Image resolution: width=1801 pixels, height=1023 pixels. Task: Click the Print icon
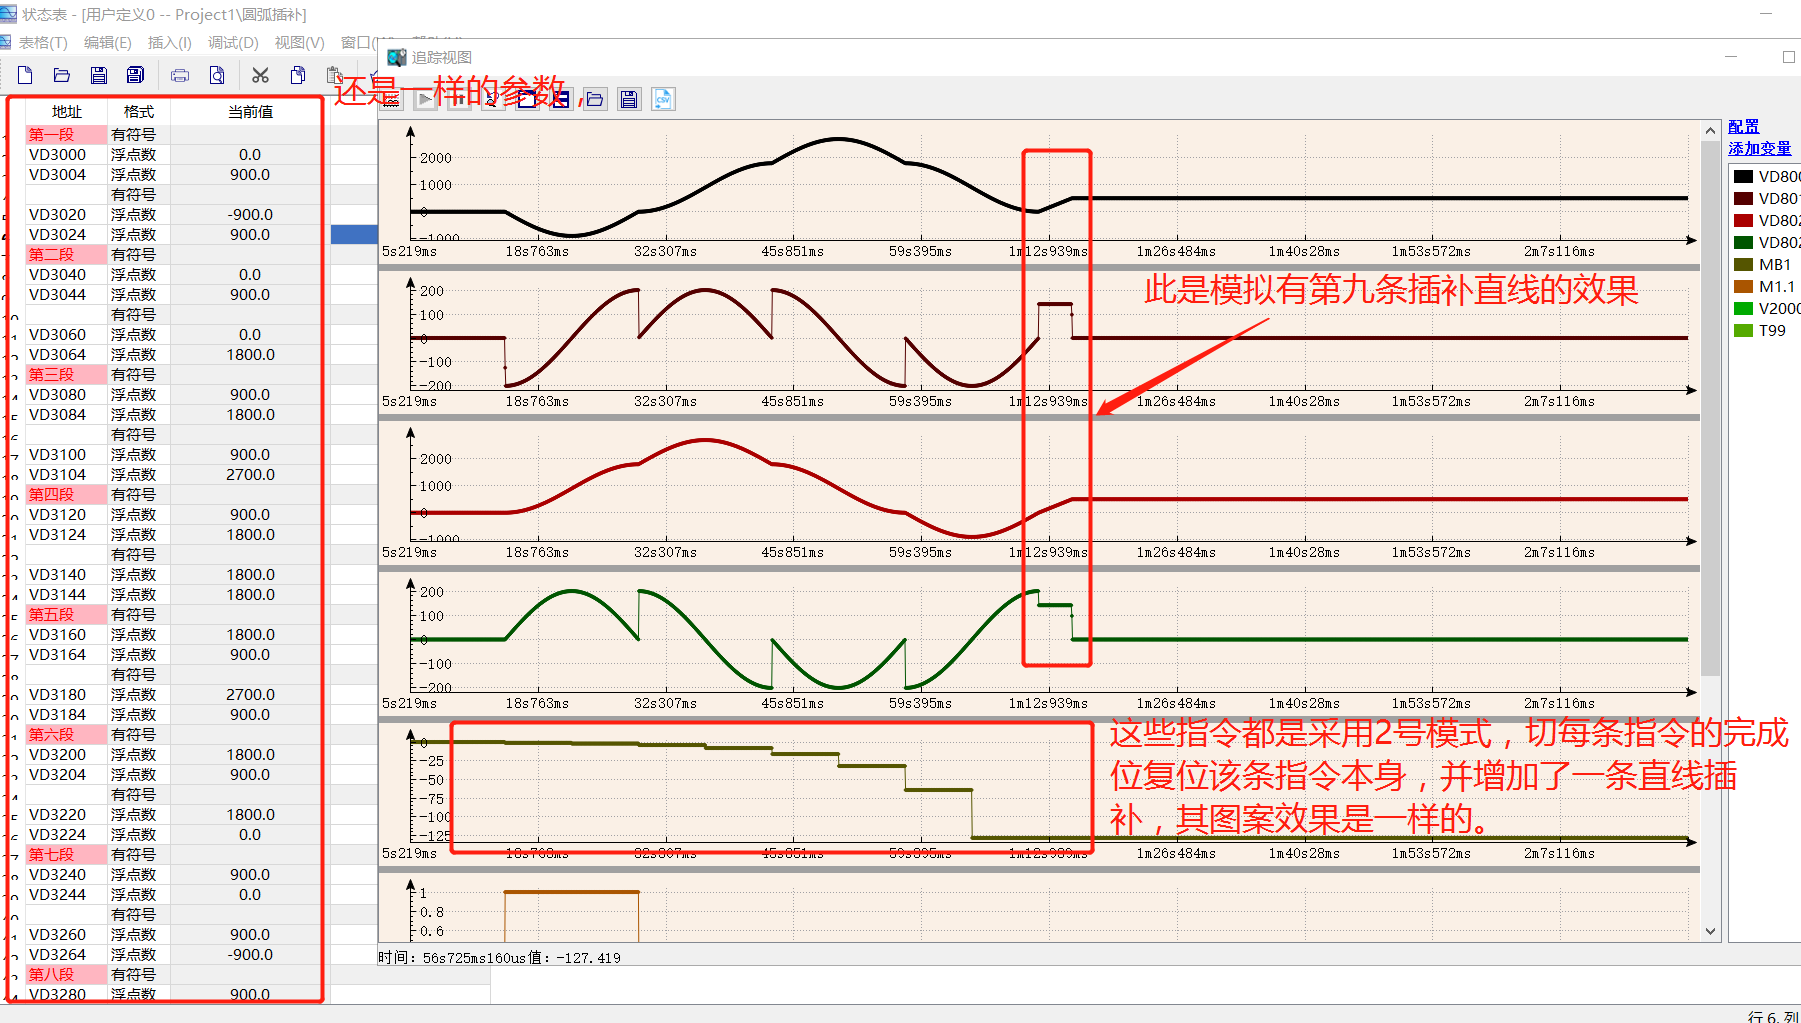point(180,75)
